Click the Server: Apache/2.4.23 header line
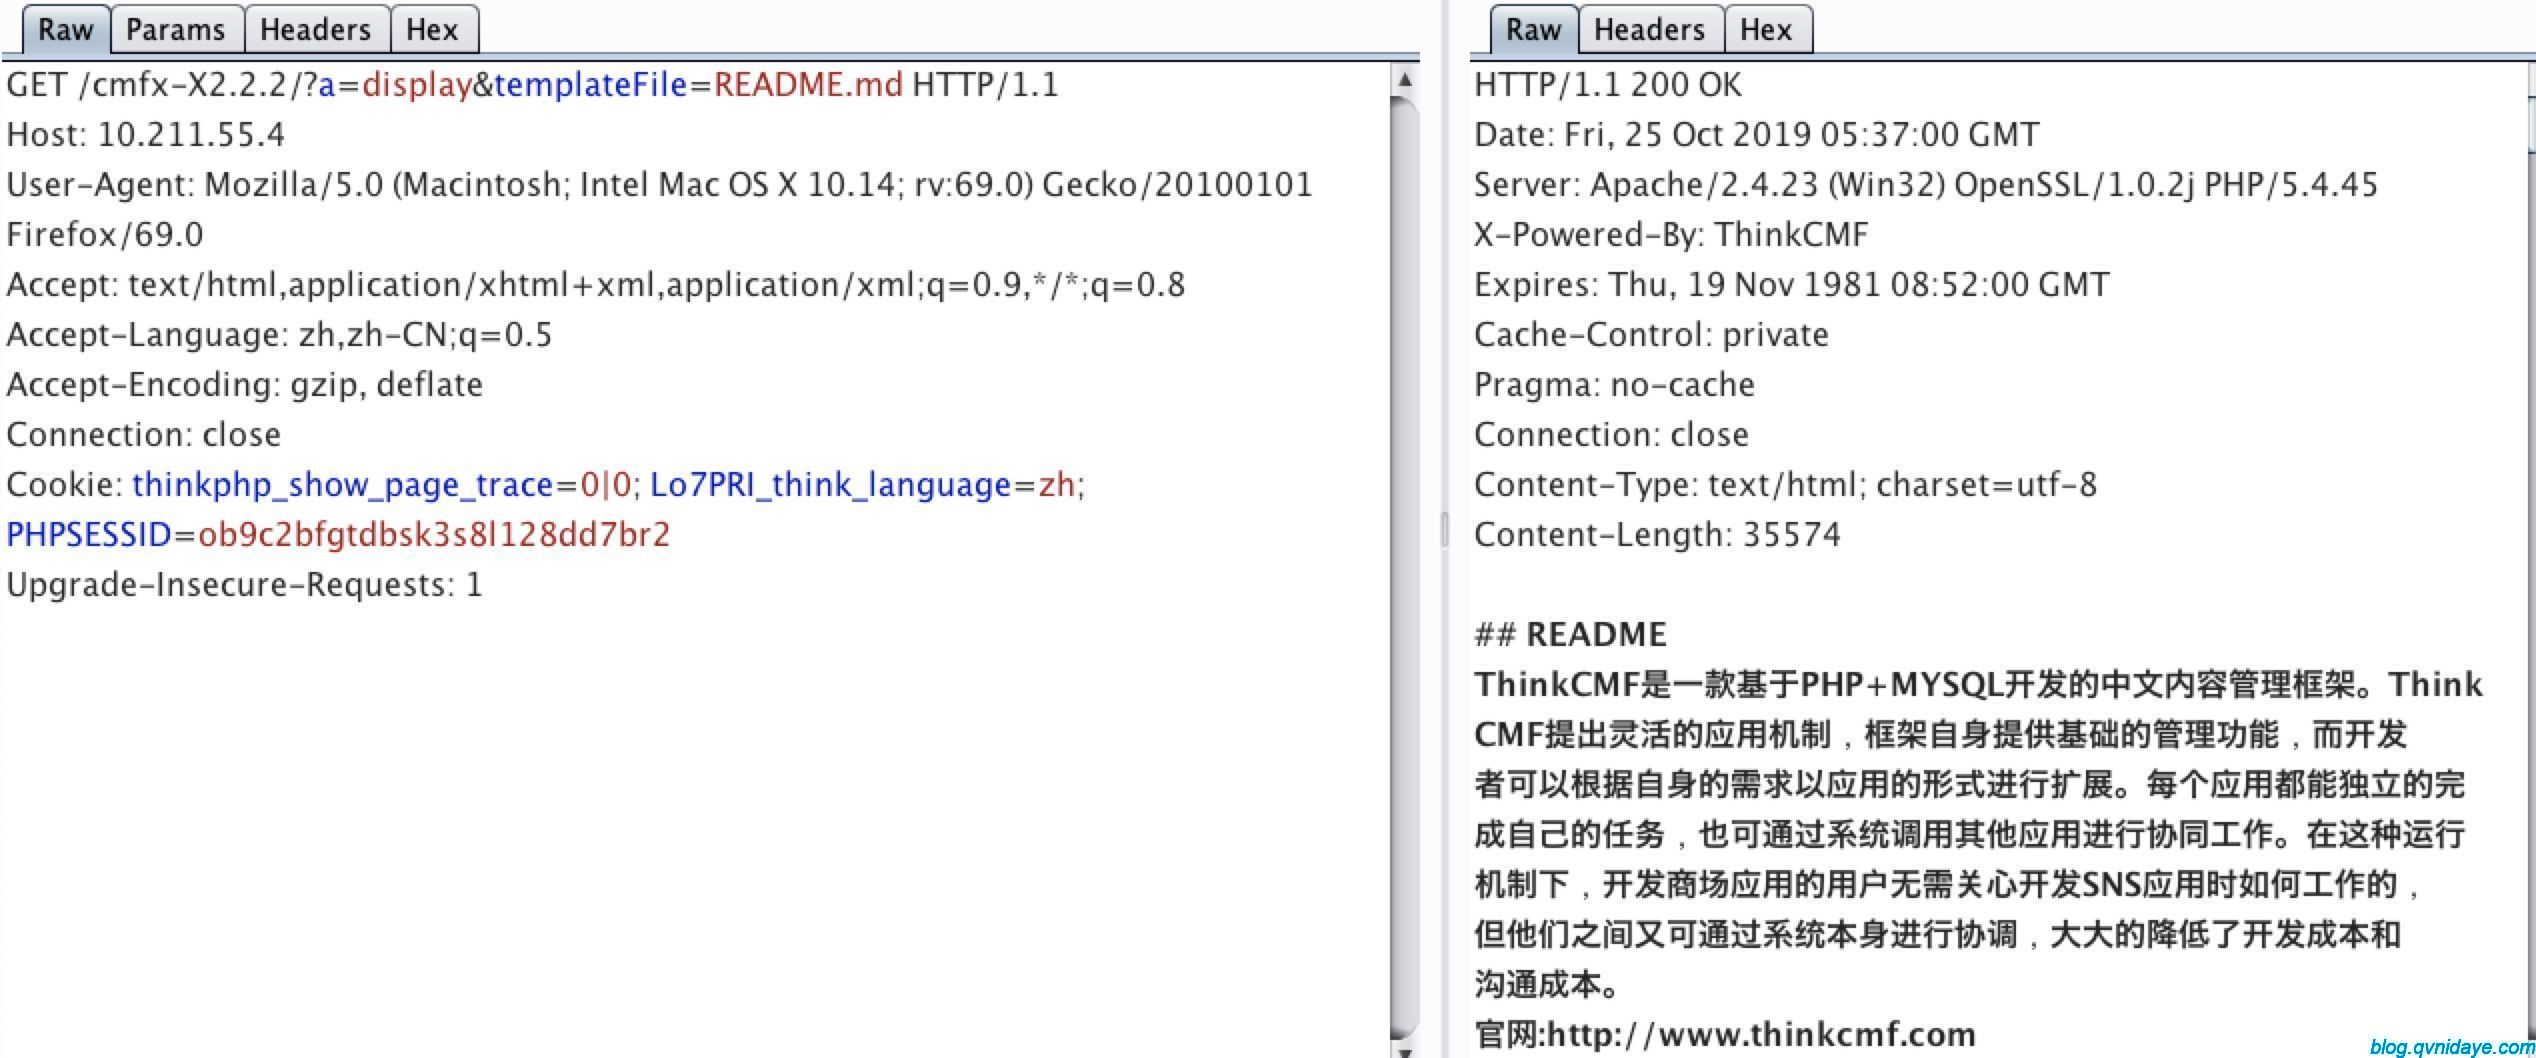2536x1058 pixels. [x=1925, y=185]
